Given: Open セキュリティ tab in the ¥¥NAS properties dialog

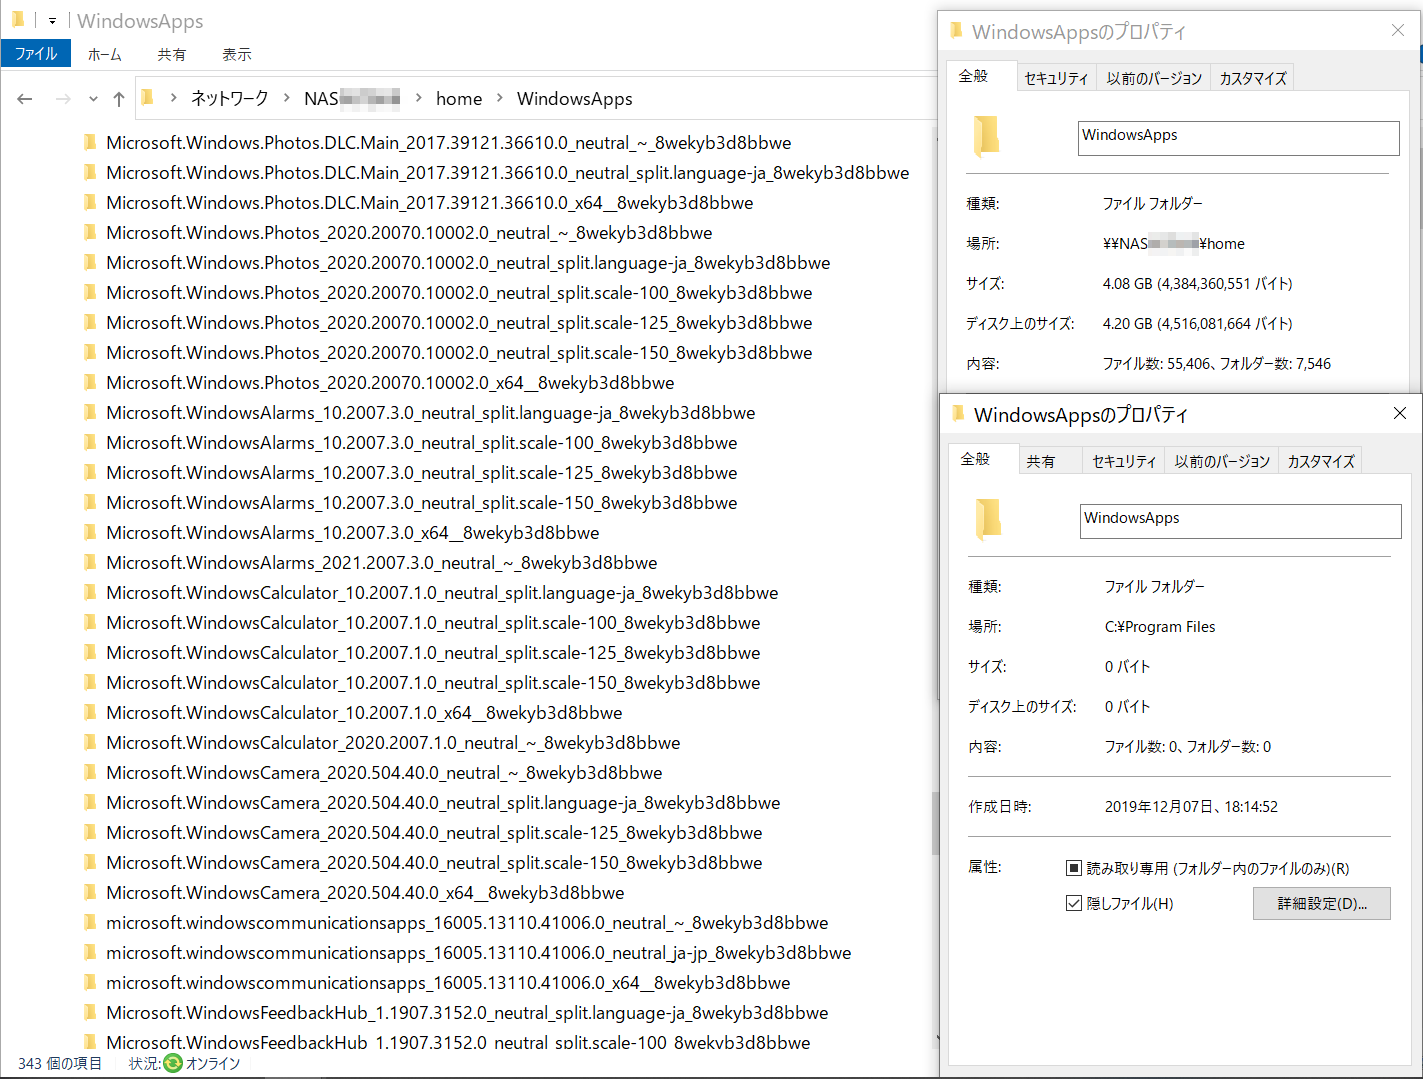Looking at the screenshot, I should pyautogui.click(x=1056, y=78).
